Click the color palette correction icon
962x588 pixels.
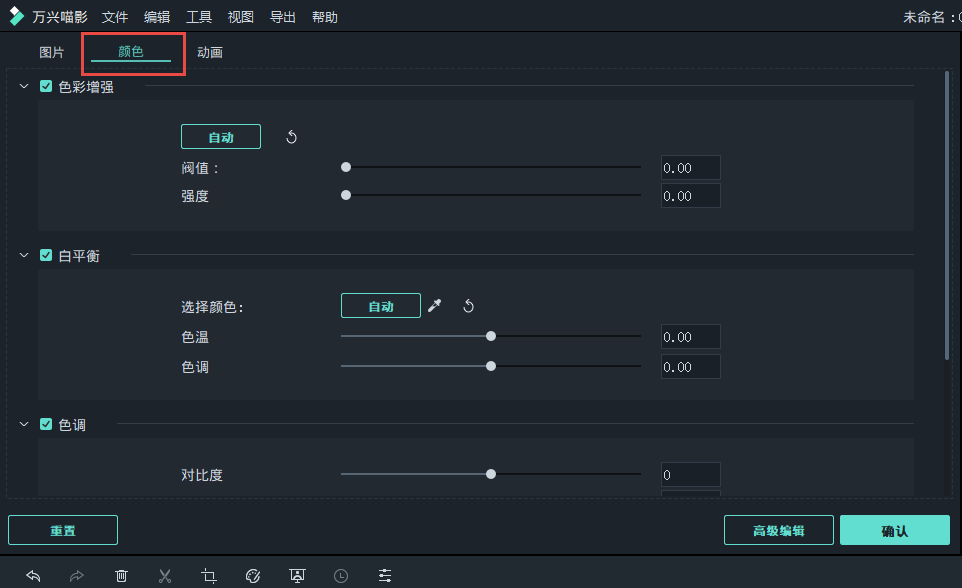(253, 576)
